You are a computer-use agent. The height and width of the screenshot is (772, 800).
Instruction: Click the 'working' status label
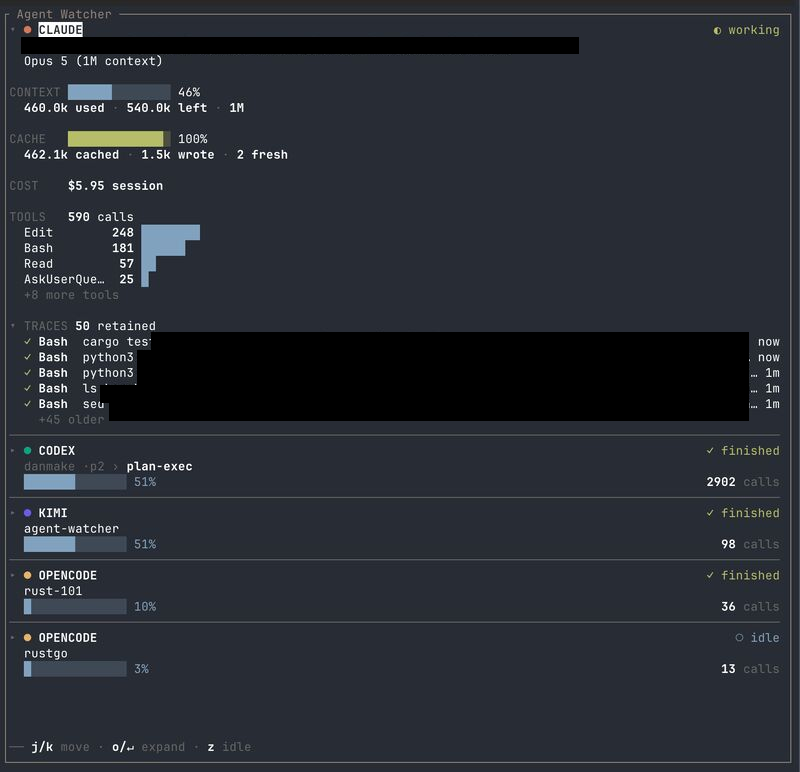pyautogui.click(x=754, y=31)
